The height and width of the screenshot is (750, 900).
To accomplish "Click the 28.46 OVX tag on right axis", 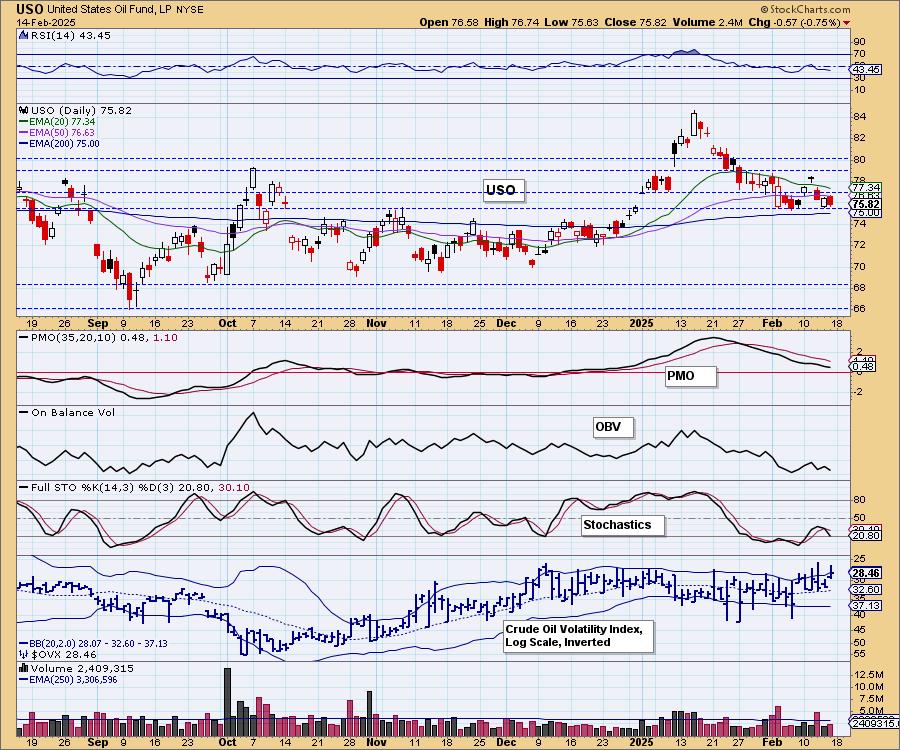I will [866, 573].
